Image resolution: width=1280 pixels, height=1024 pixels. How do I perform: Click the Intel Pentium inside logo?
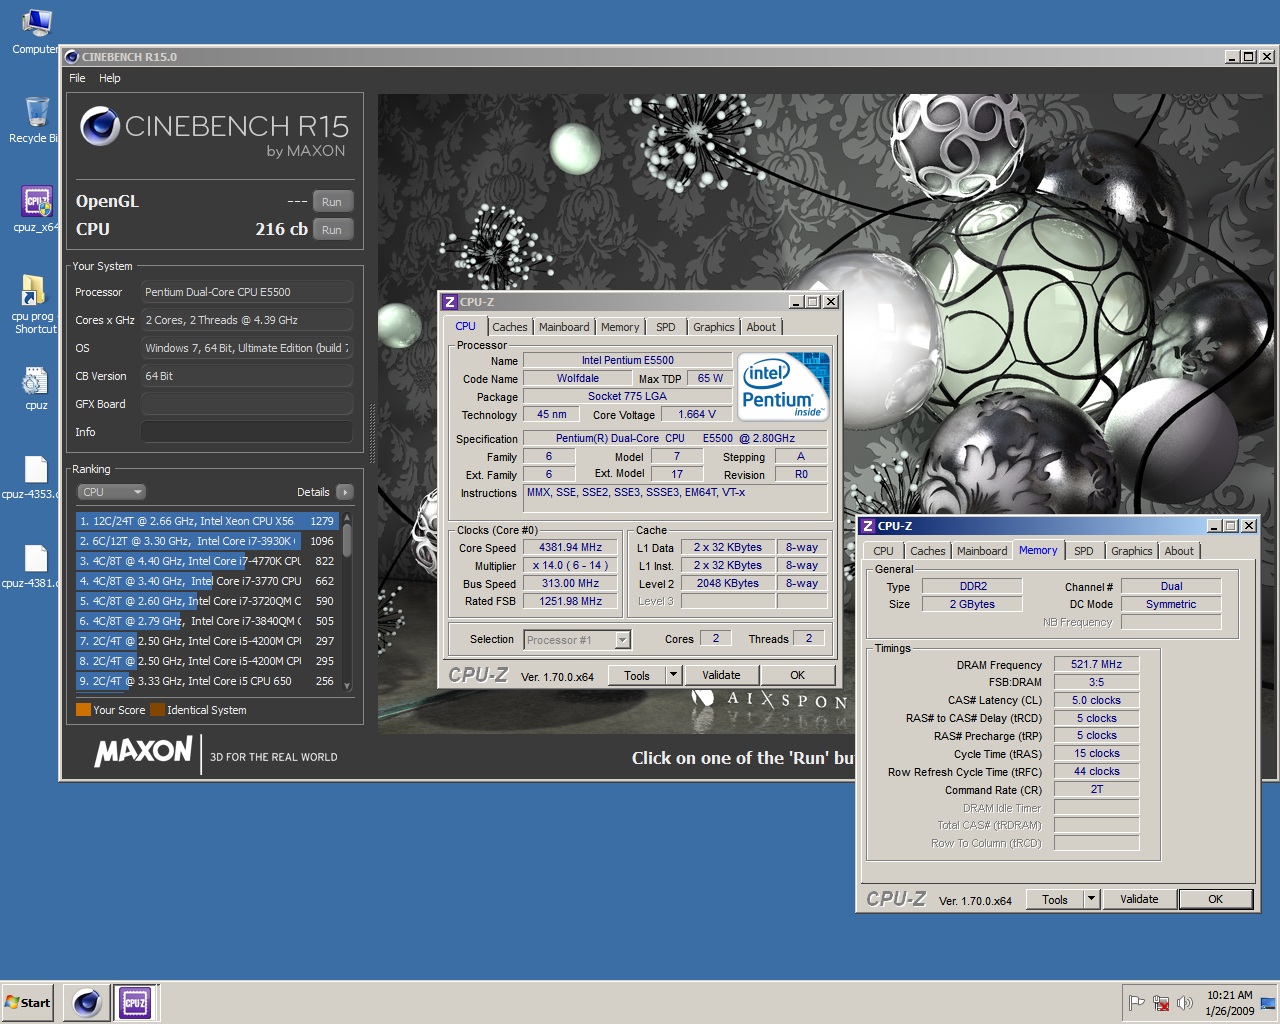[x=783, y=386]
